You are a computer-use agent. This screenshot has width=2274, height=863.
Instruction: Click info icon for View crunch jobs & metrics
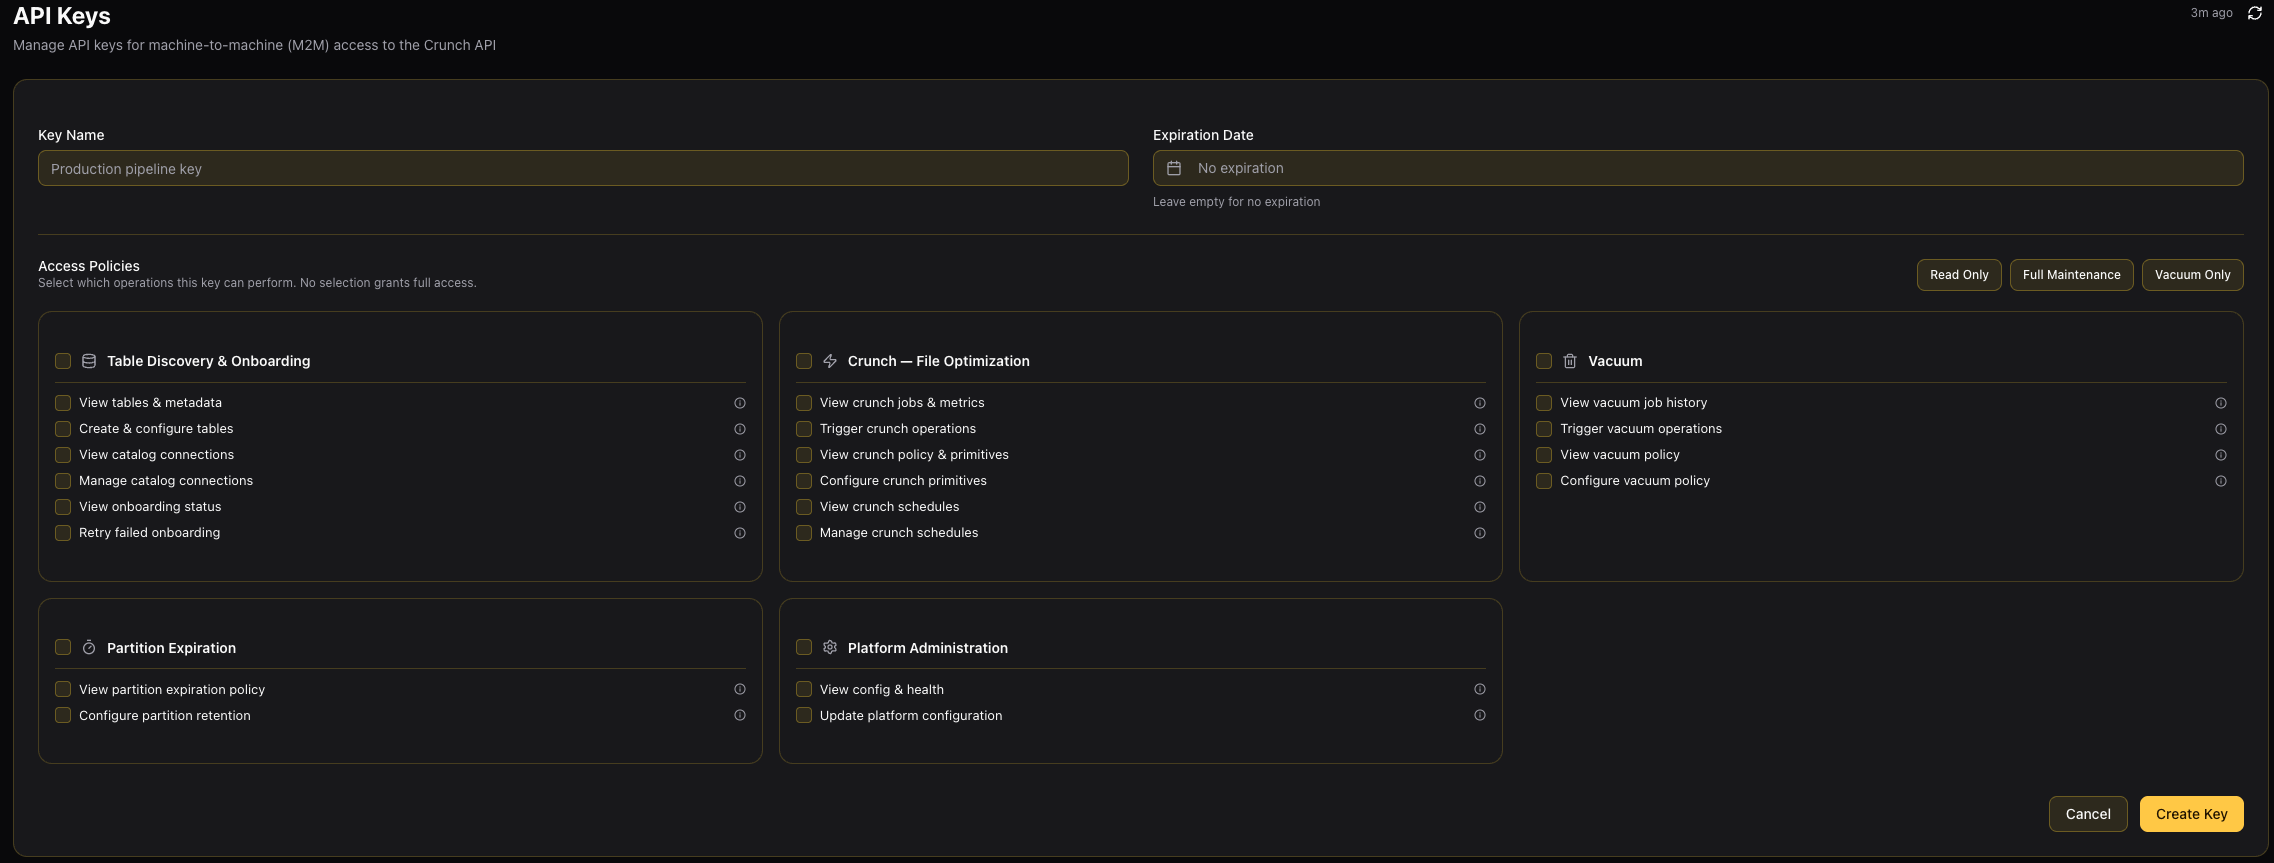click(x=1480, y=403)
